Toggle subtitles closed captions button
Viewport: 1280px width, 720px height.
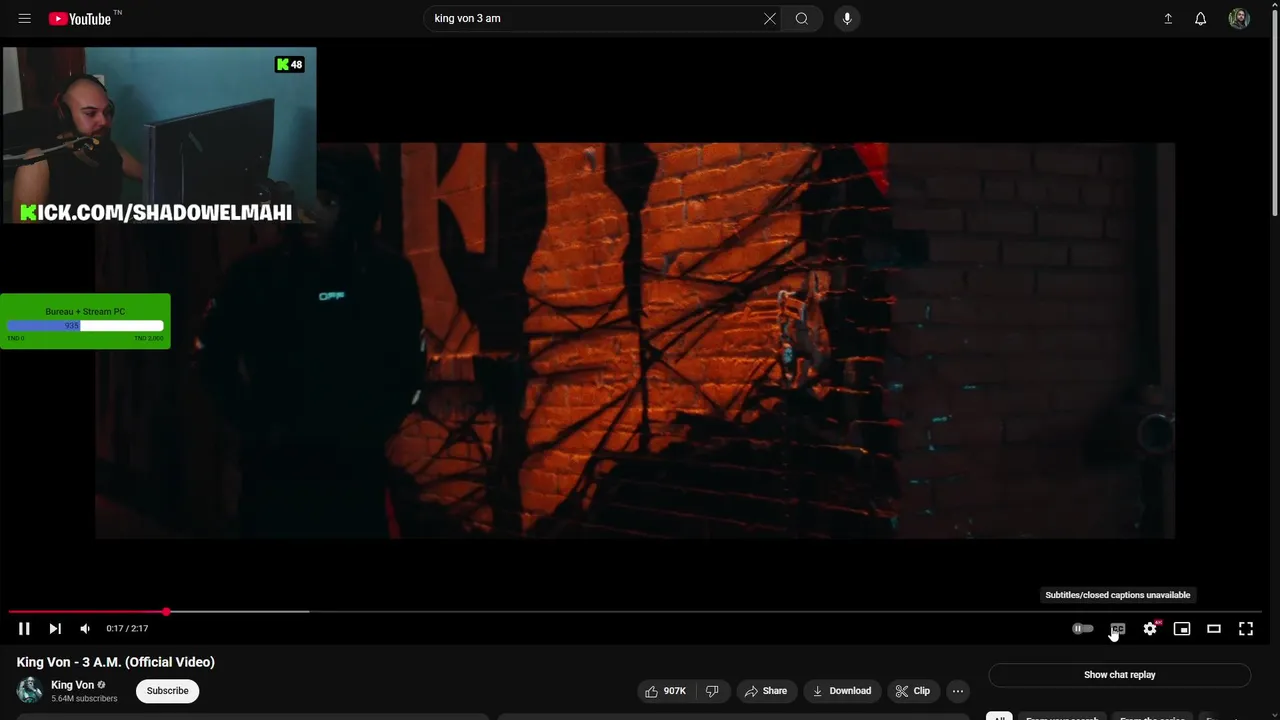[1118, 628]
